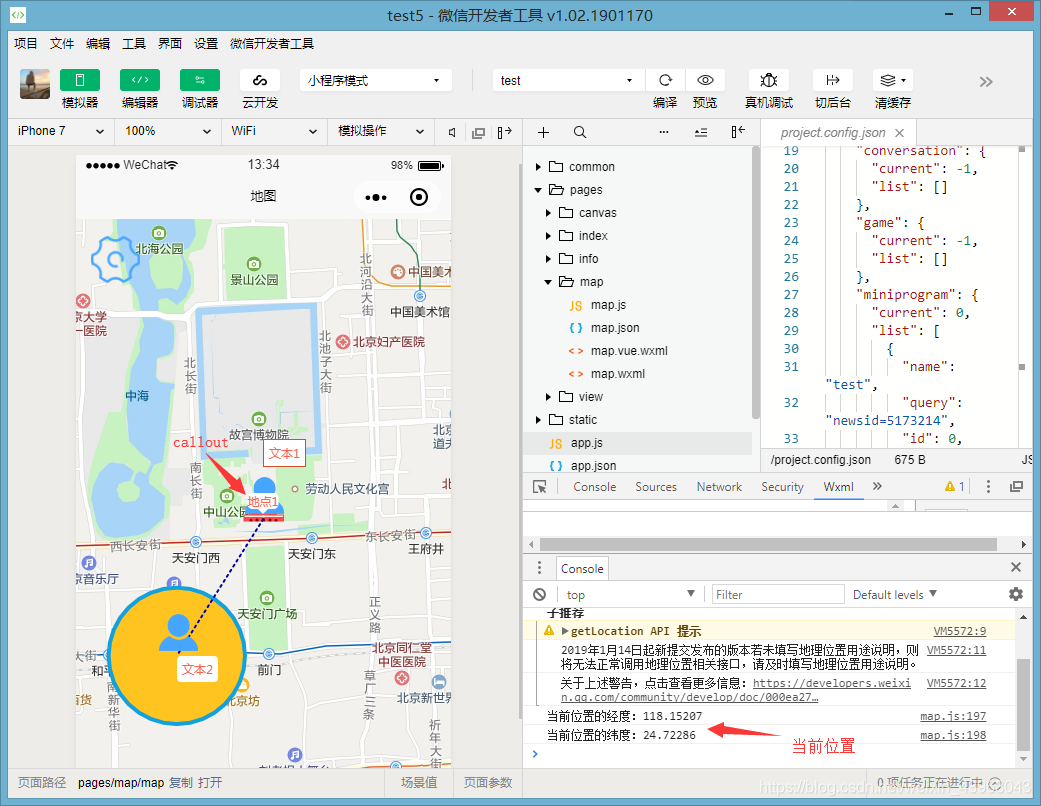Open the 清缓存 clear cache dropdown
The width and height of the screenshot is (1041, 806).
892,80
